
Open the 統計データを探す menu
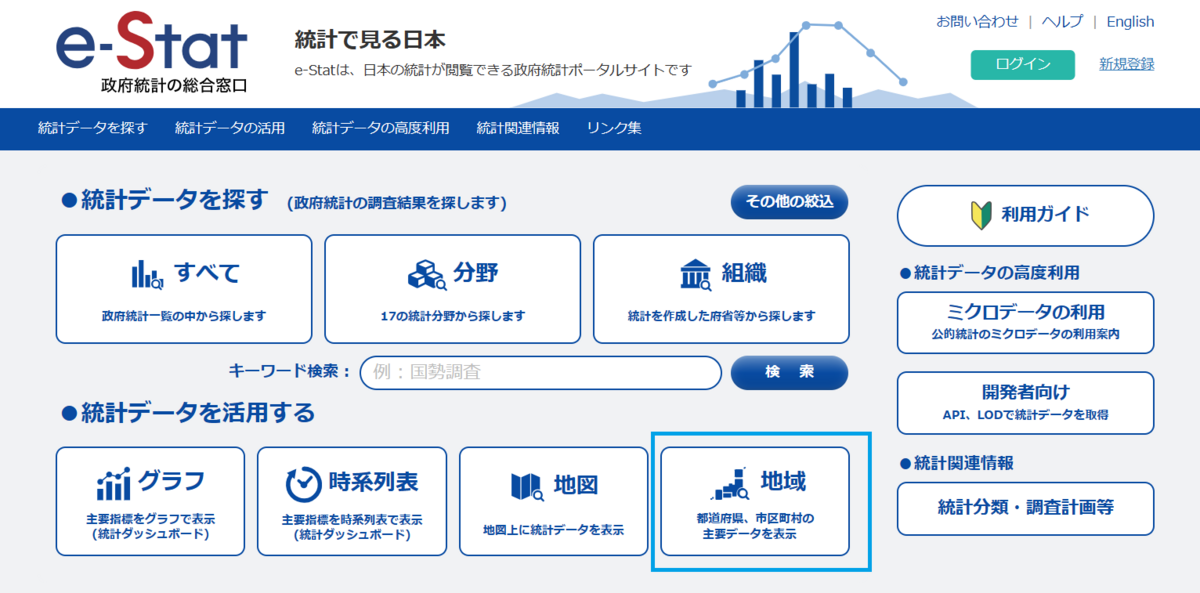(x=92, y=128)
